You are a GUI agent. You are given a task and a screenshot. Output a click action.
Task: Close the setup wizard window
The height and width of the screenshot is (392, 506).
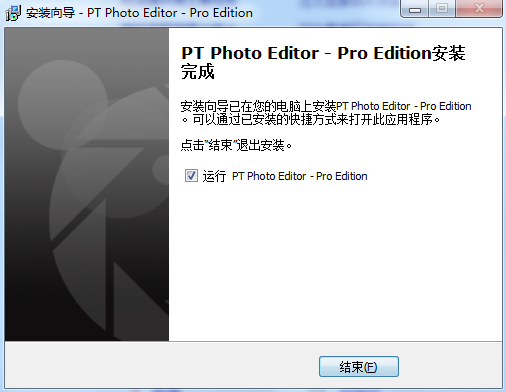coord(479,9)
